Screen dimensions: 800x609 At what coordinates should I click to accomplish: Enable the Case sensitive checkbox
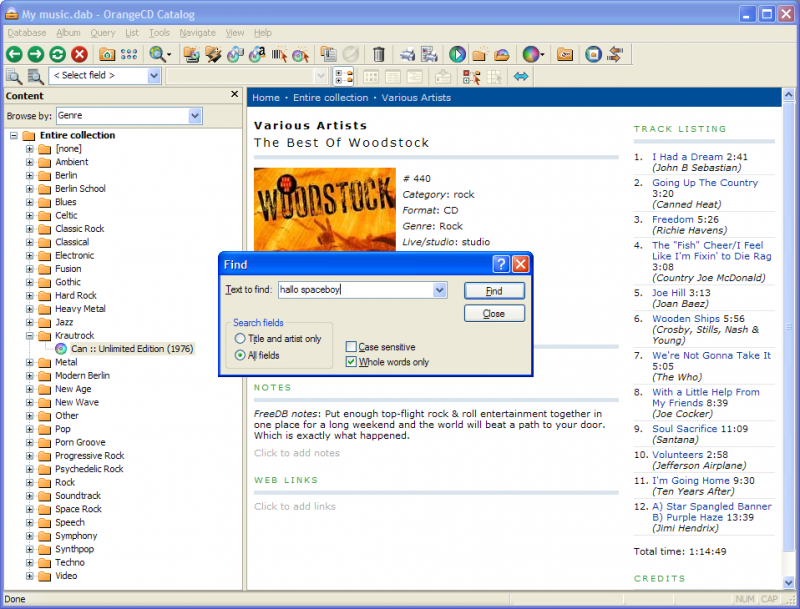tap(351, 347)
